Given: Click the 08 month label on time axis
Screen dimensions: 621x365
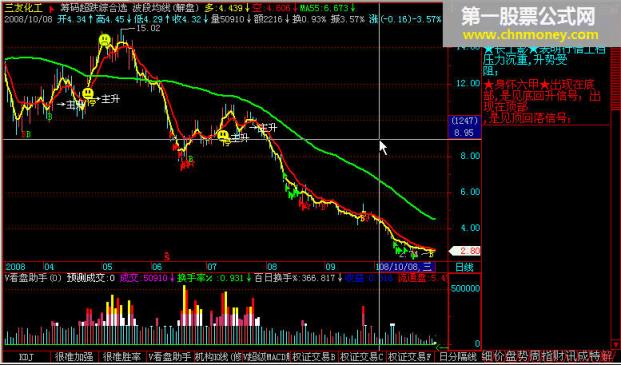Looking at the screenshot, I should pos(272,267).
